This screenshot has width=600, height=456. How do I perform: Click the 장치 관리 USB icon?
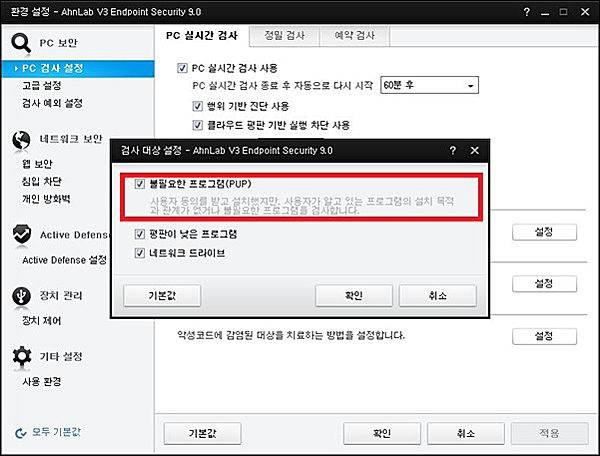coord(21,296)
